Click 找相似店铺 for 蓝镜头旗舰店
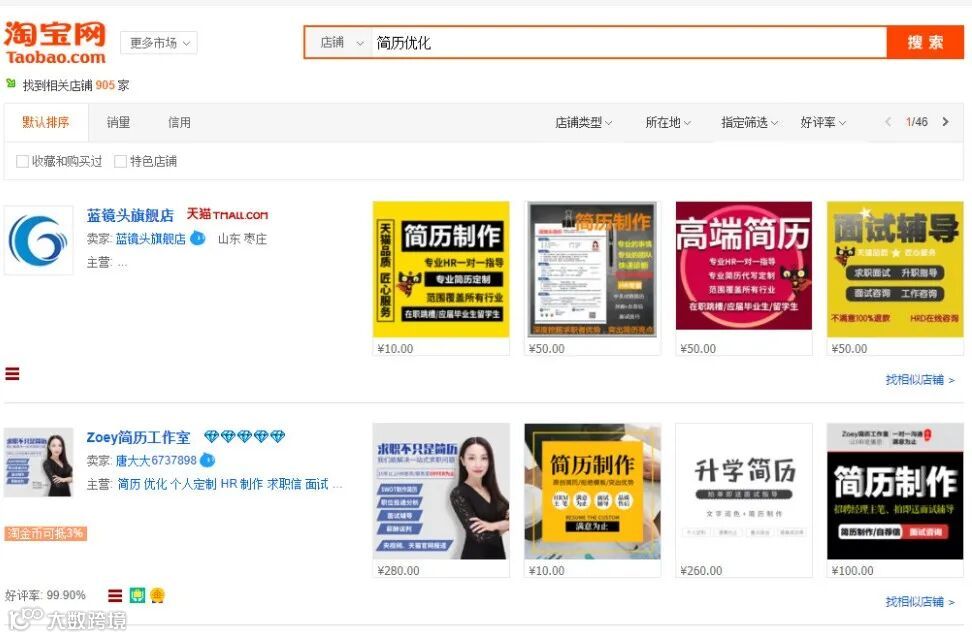 920,379
